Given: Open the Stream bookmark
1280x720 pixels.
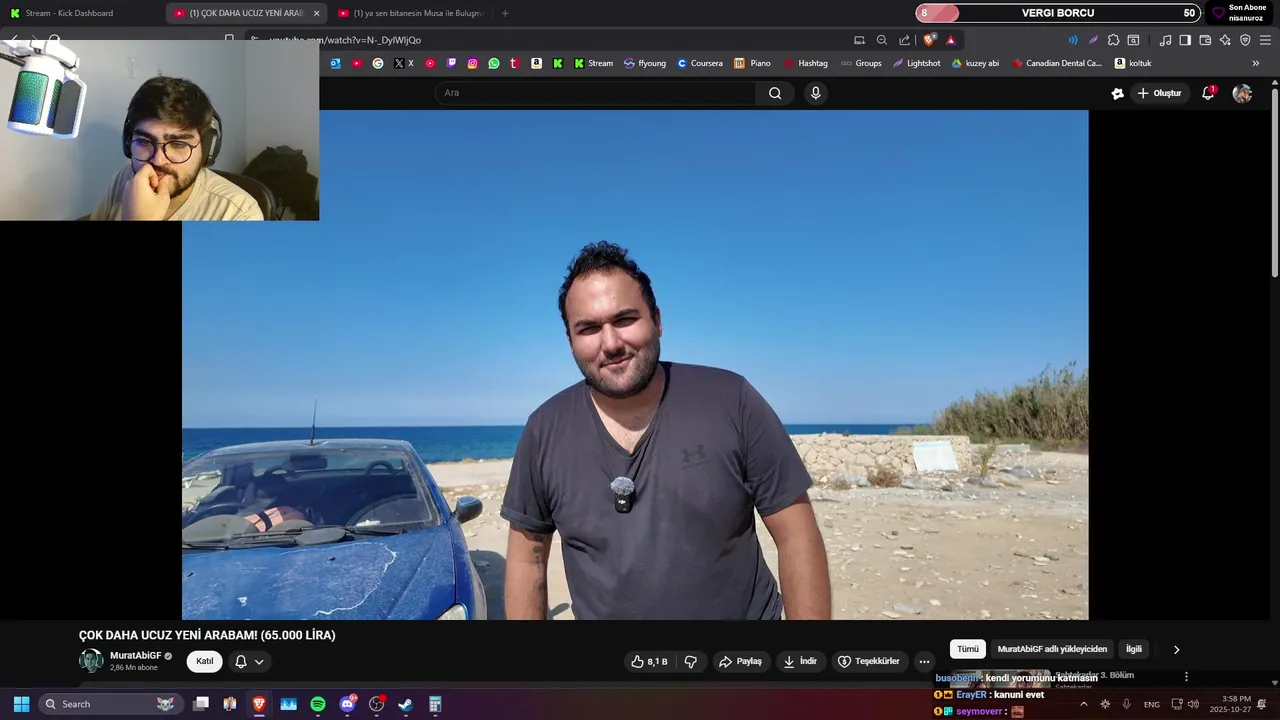Looking at the screenshot, I should (594, 63).
